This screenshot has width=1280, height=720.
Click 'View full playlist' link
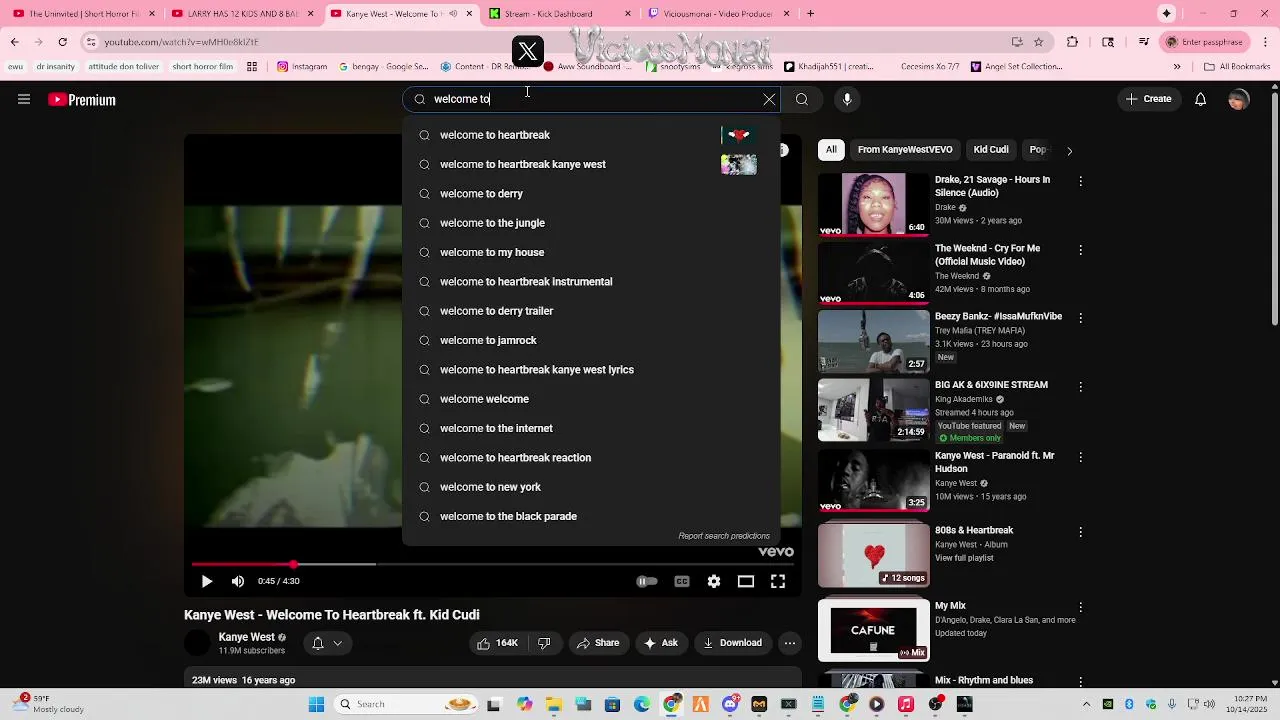[964, 558]
